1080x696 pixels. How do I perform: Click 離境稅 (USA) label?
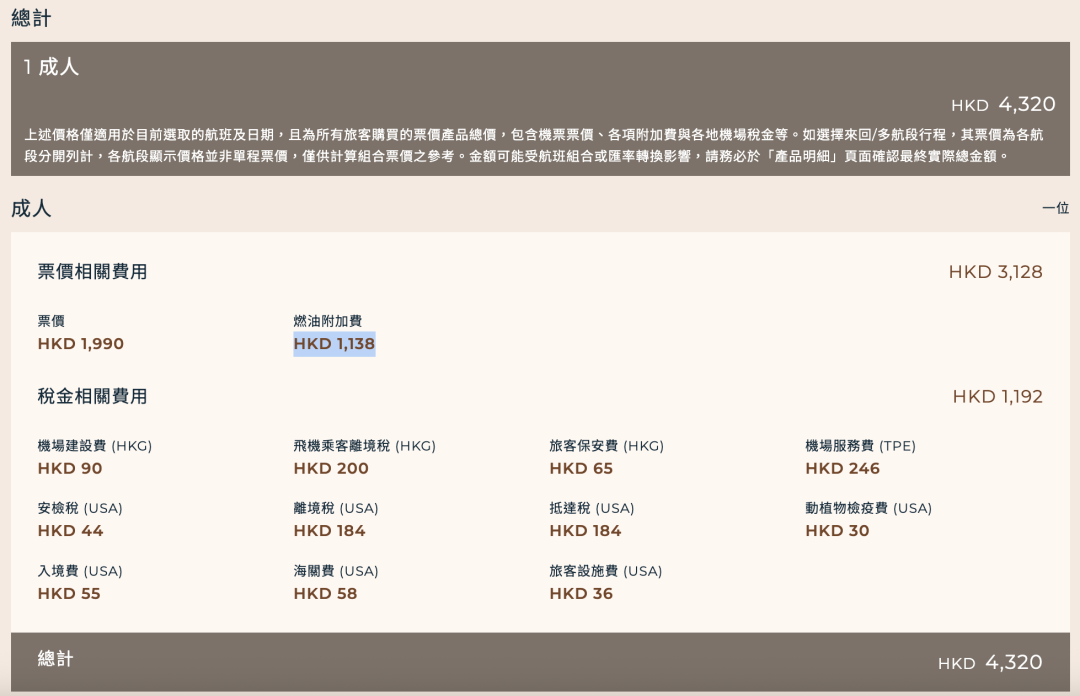(x=336, y=508)
